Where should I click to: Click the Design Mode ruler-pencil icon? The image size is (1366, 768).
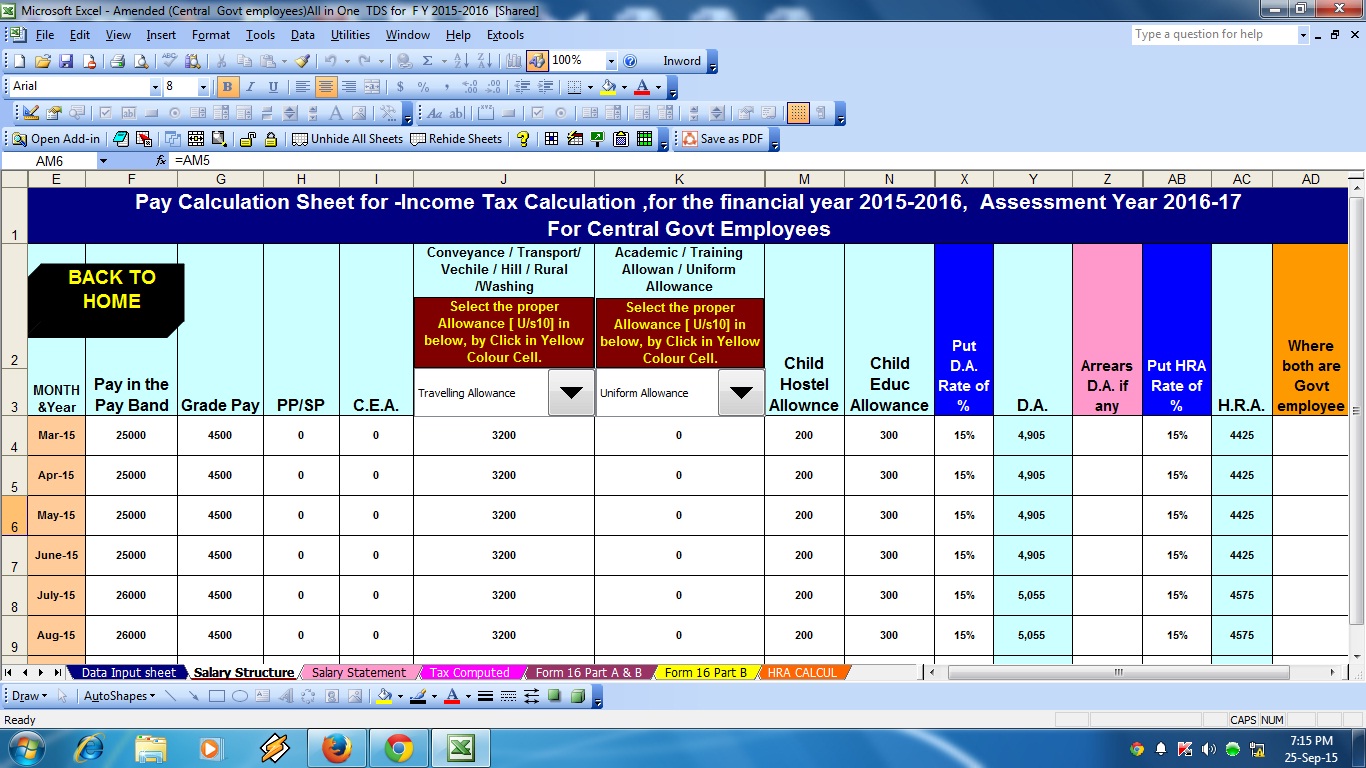[x=31, y=113]
